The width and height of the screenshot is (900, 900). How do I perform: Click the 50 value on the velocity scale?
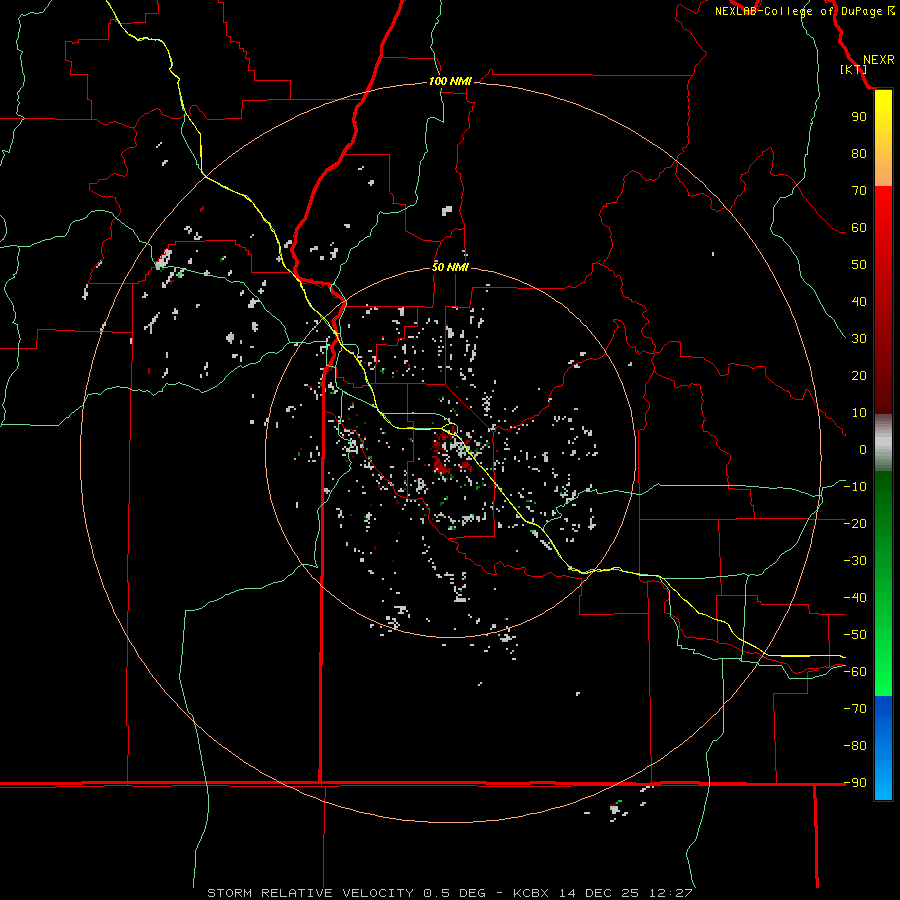click(x=859, y=265)
